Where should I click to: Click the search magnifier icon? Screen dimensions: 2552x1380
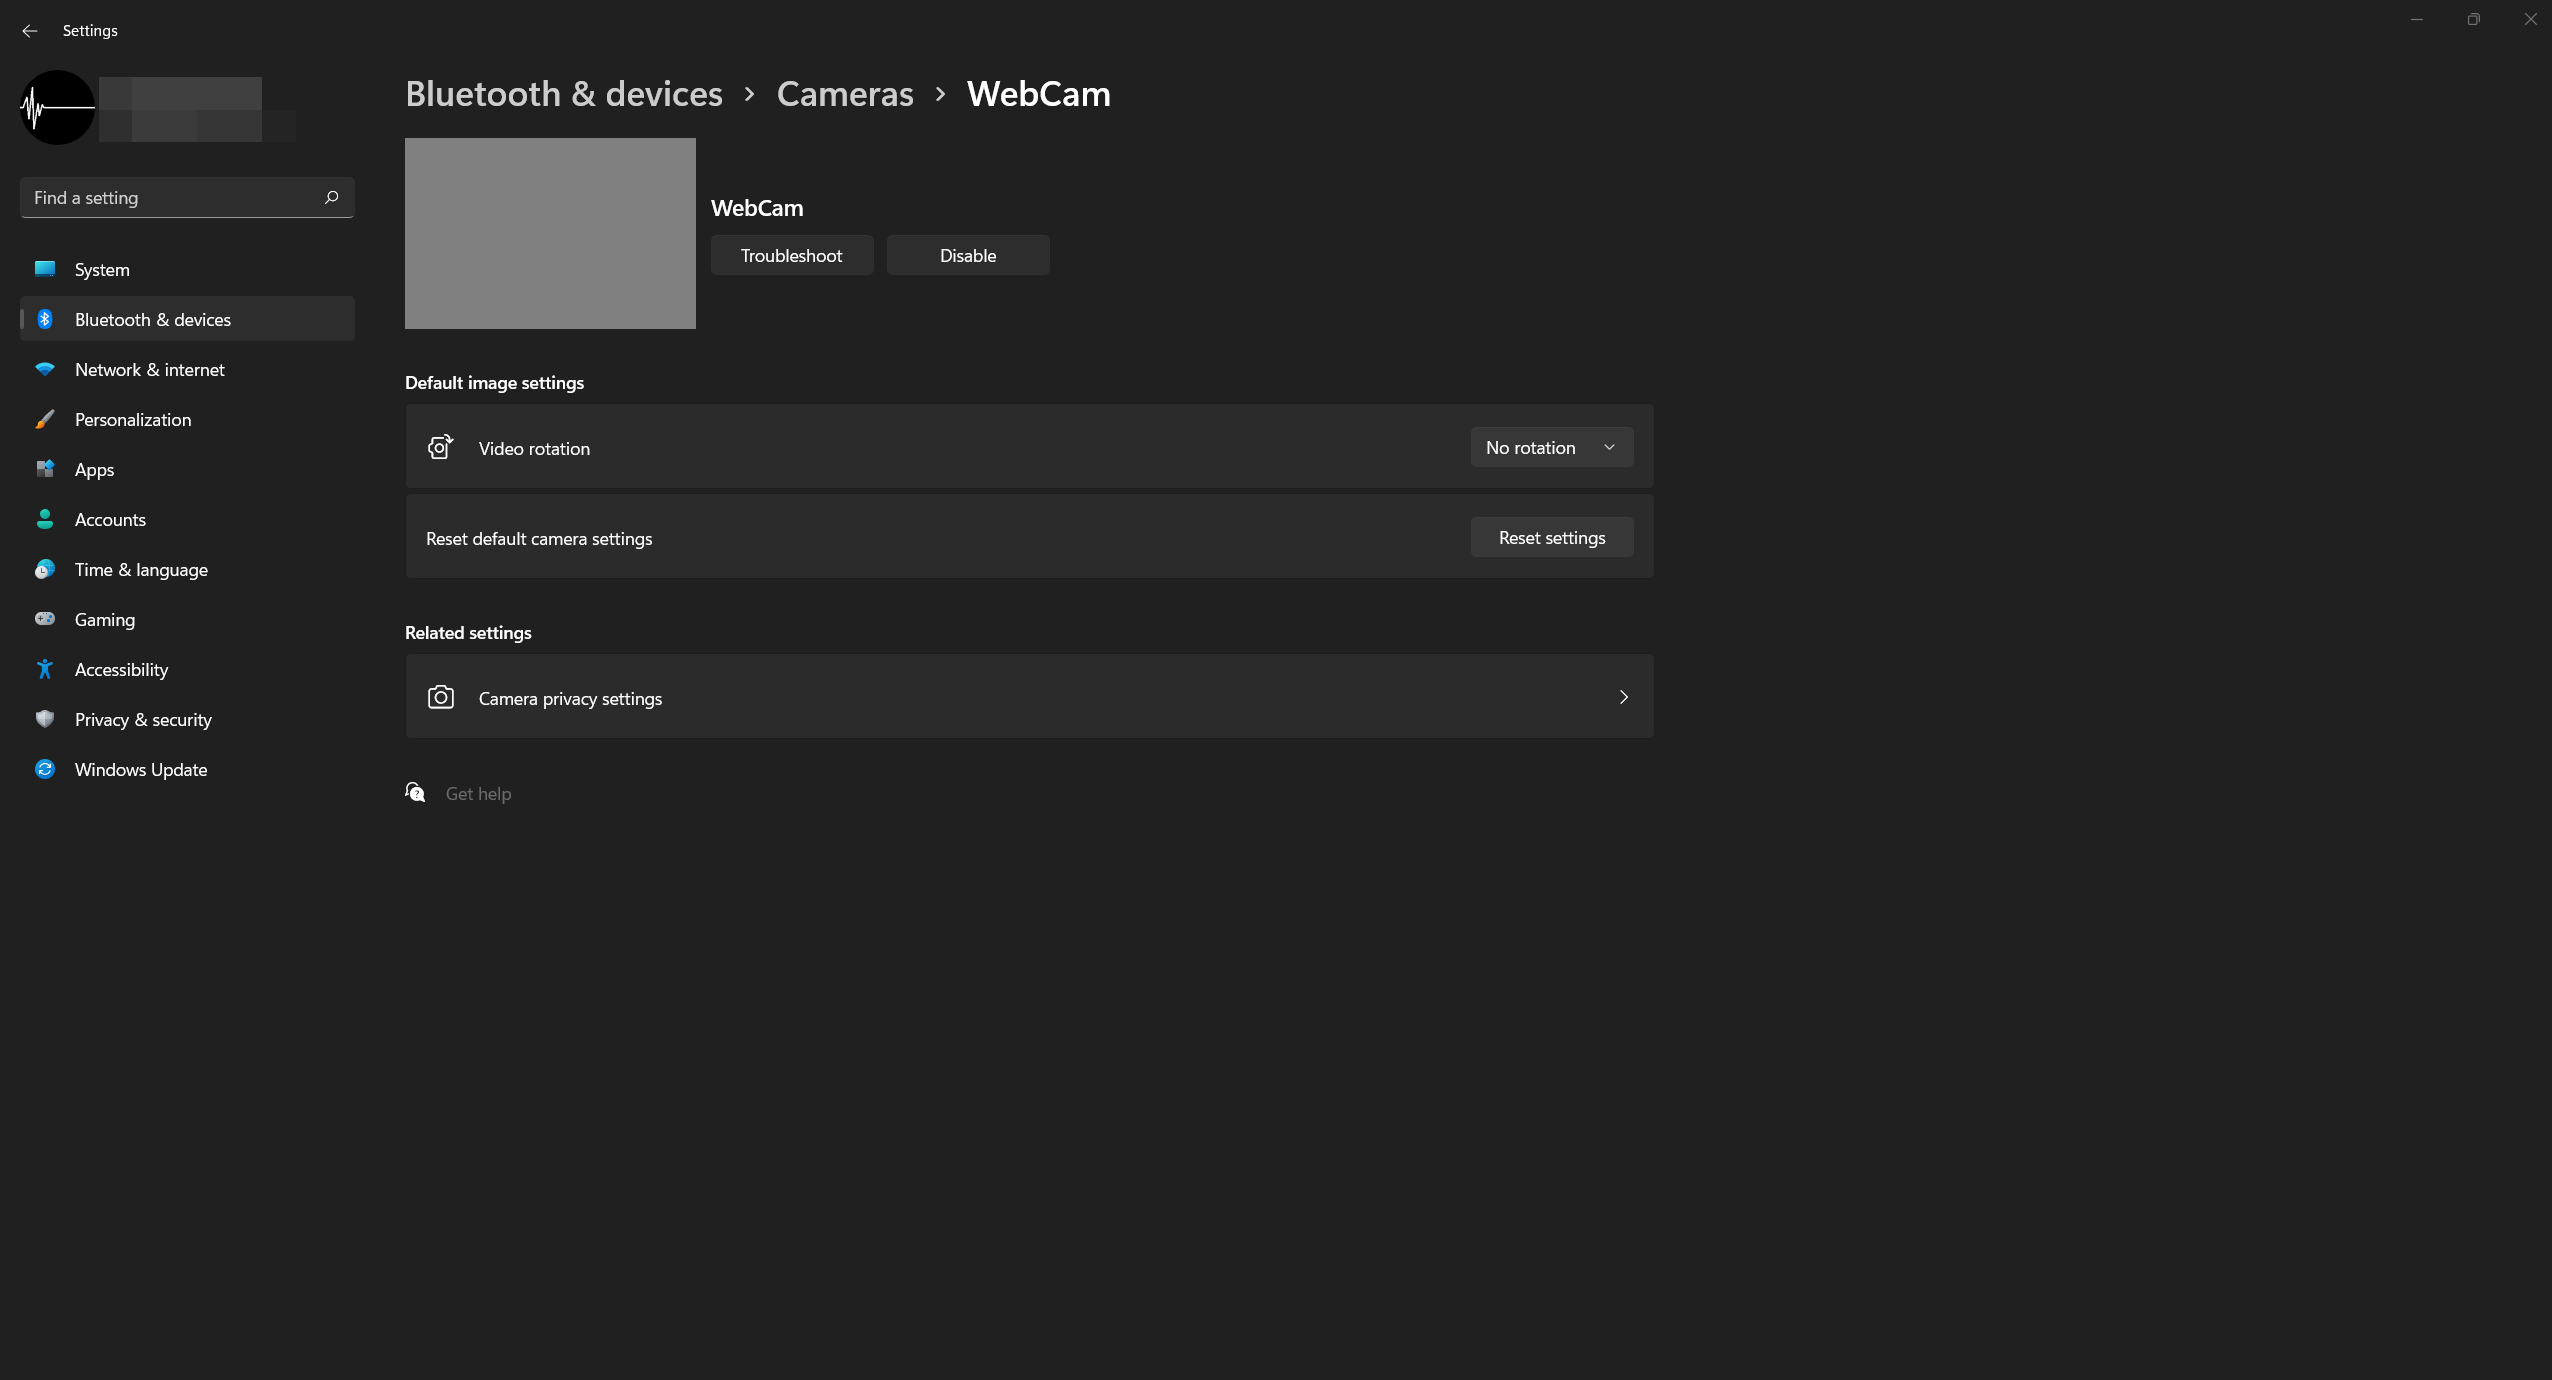332,197
